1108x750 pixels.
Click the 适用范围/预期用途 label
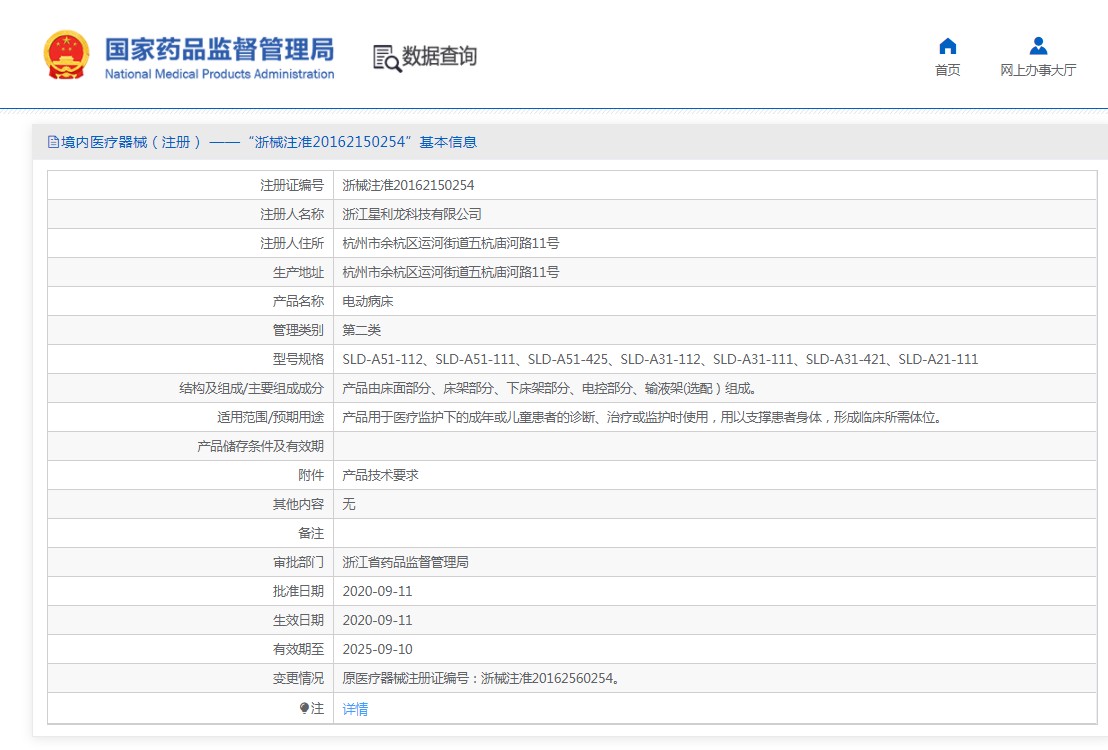(271, 417)
